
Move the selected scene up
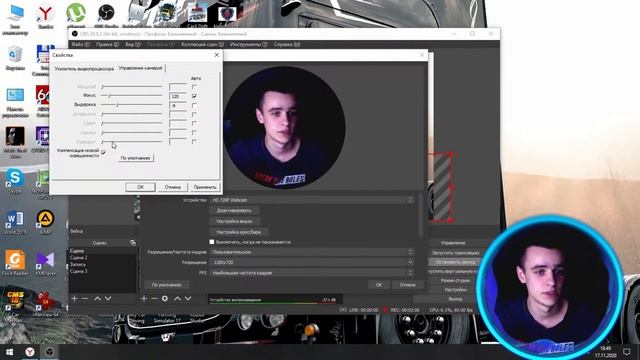pos(98,299)
